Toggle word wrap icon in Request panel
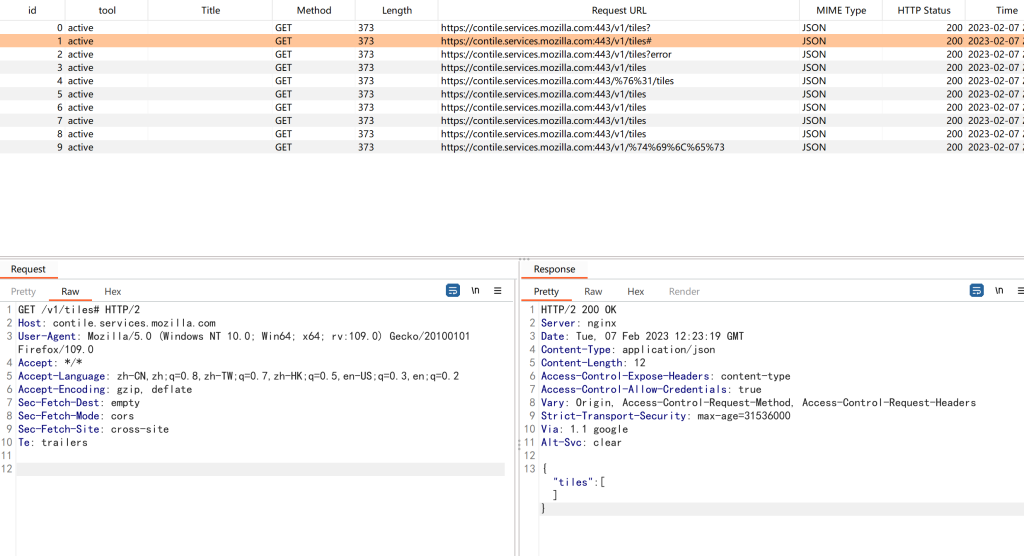The height and width of the screenshot is (556, 1024). [x=453, y=291]
